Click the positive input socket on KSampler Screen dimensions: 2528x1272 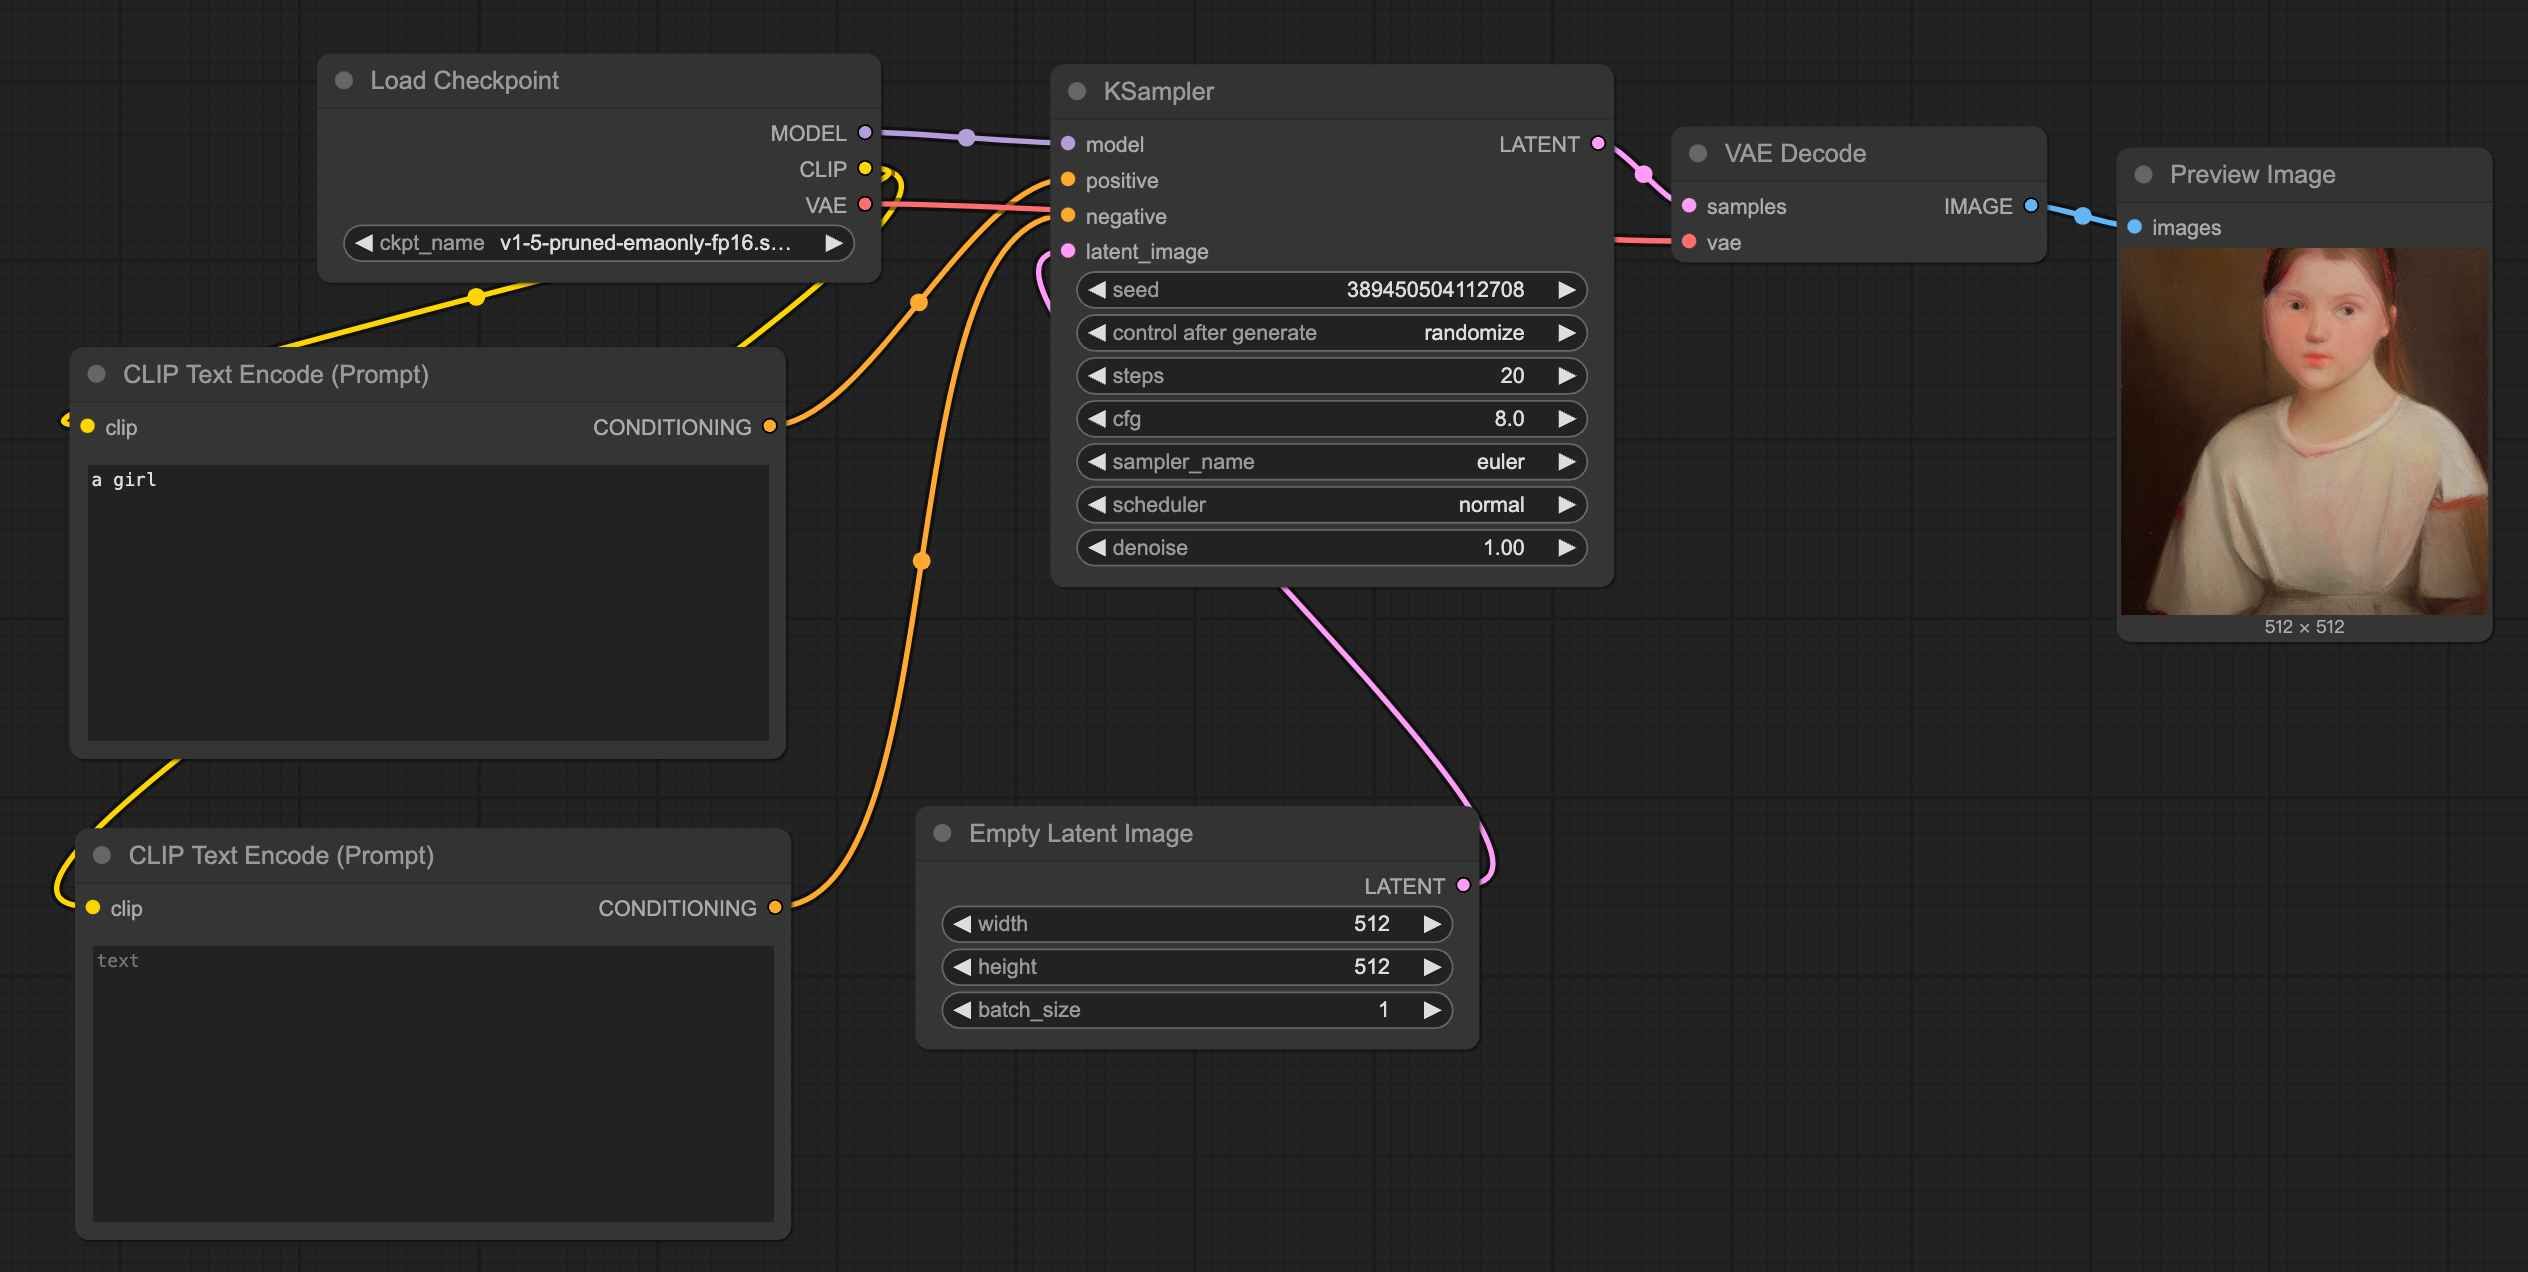(x=1068, y=180)
